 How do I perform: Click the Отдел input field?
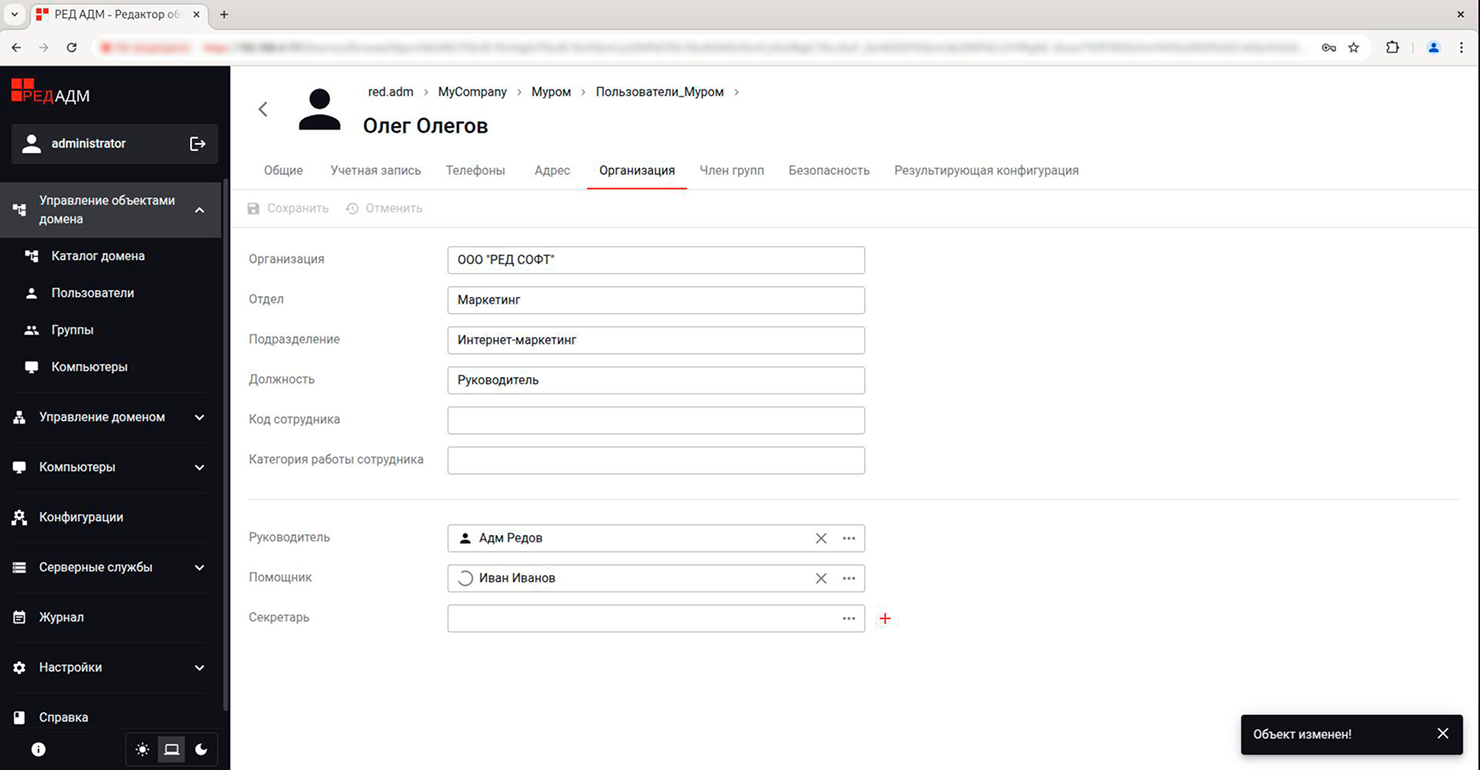pos(656,300)
